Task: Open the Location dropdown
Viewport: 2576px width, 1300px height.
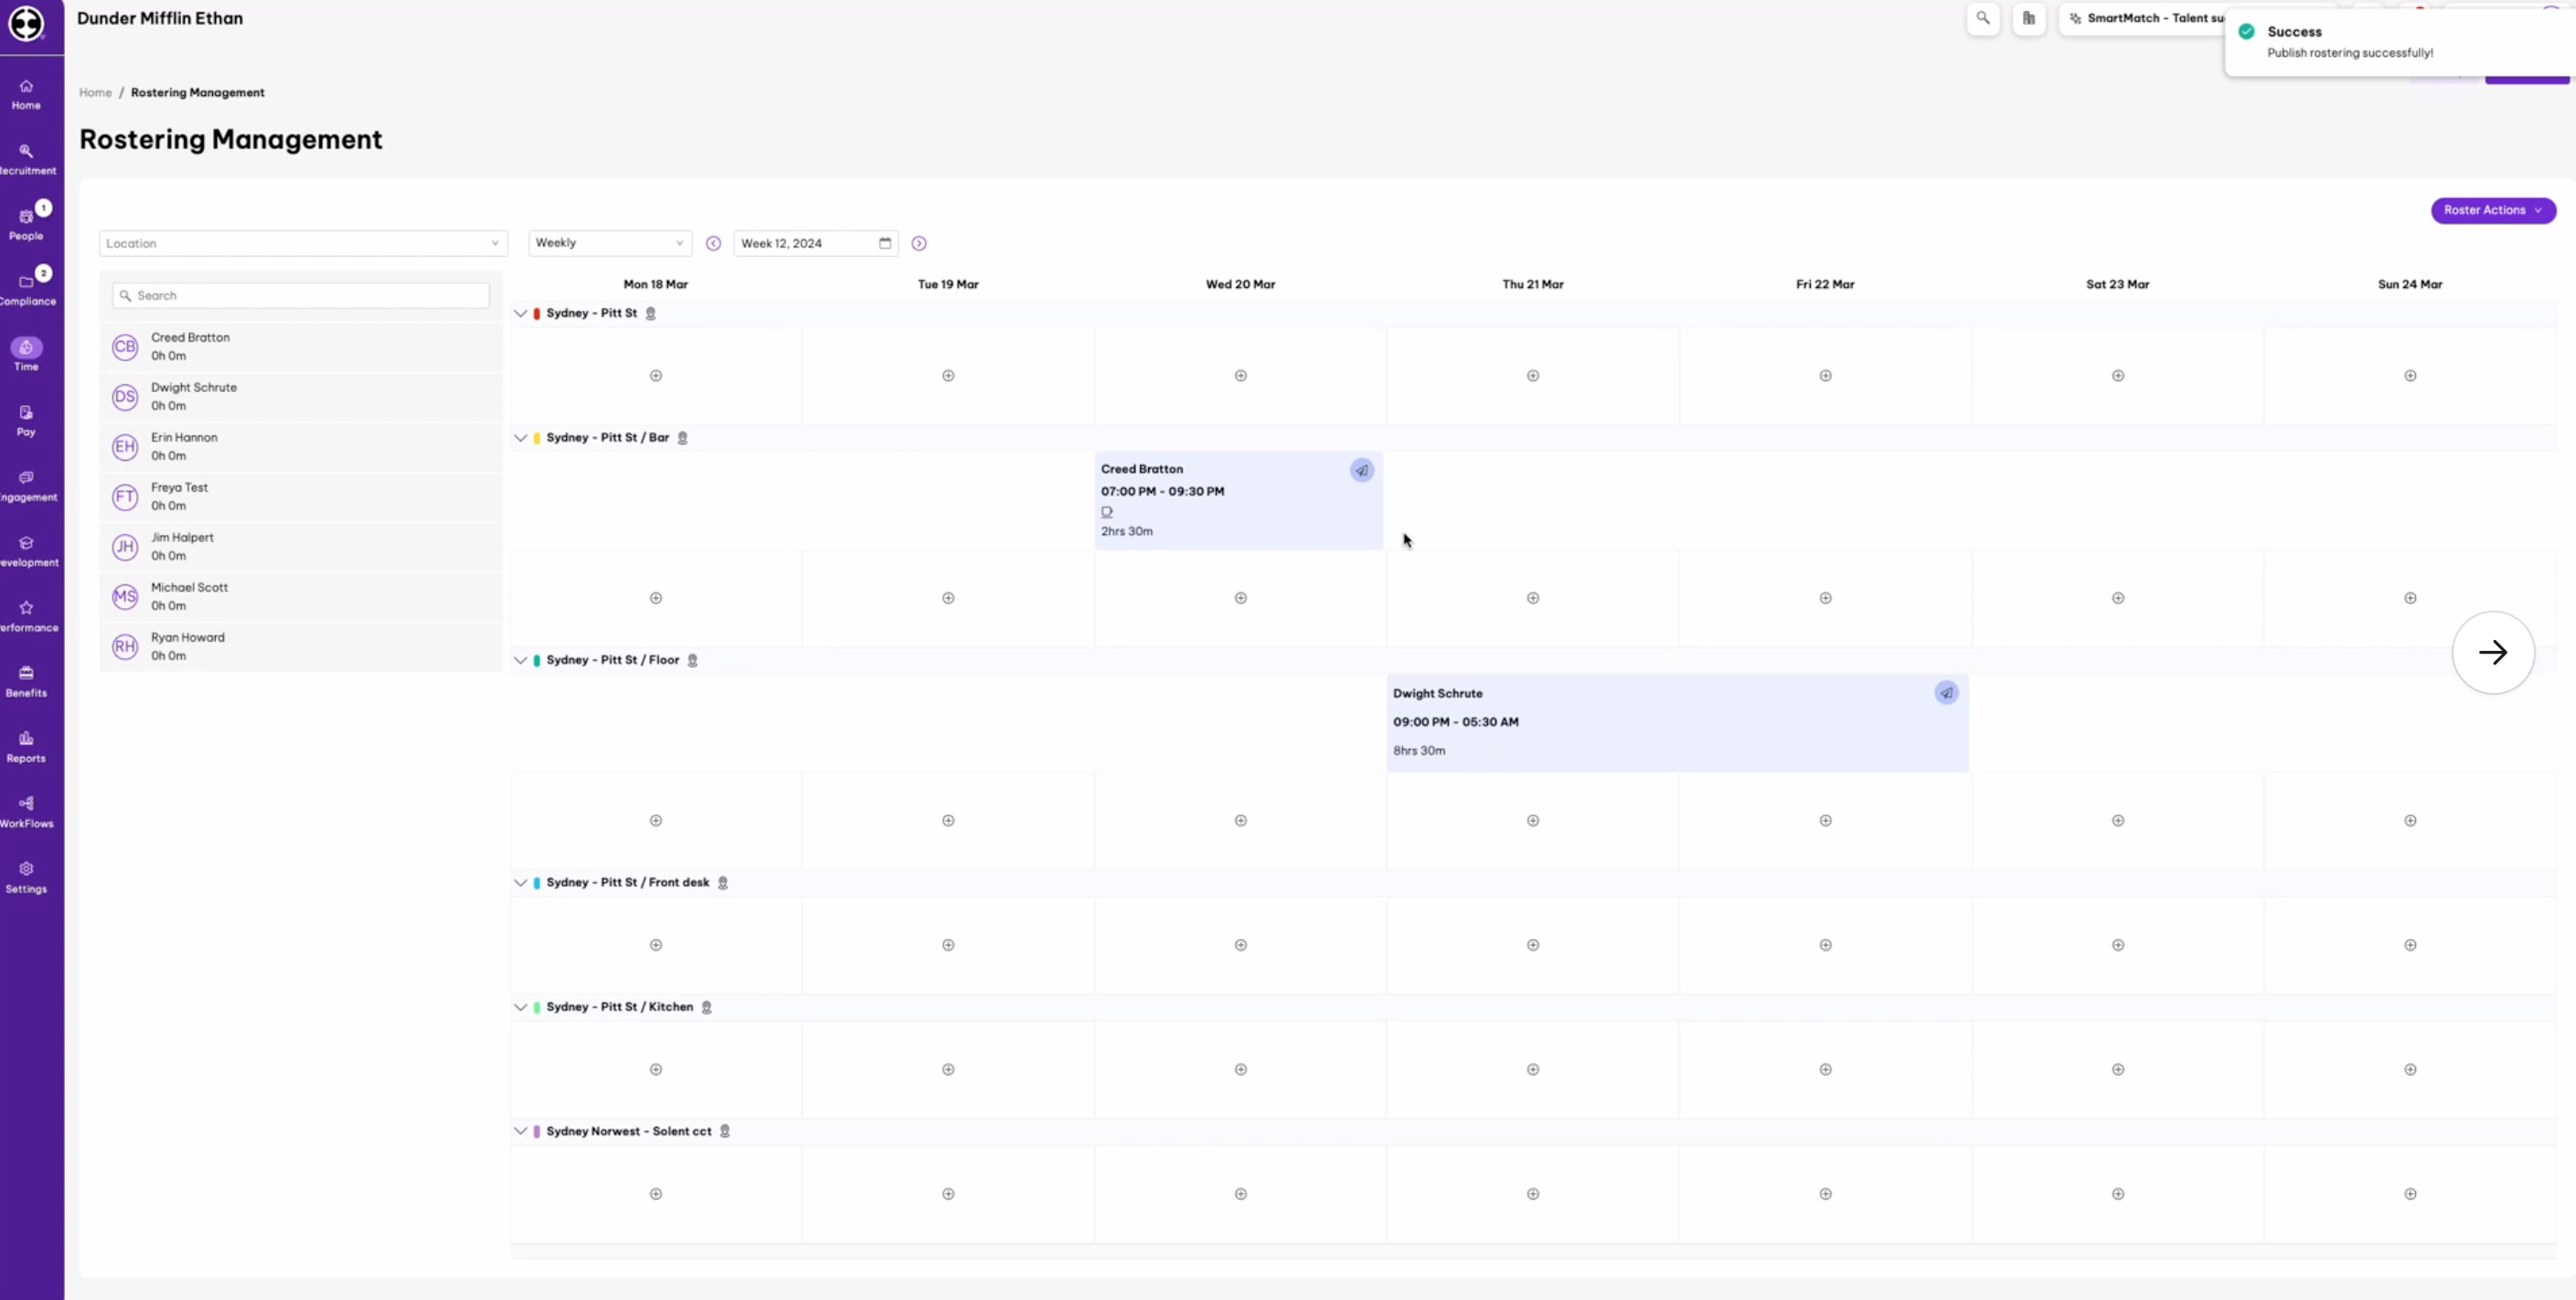Action: point(303,243)
